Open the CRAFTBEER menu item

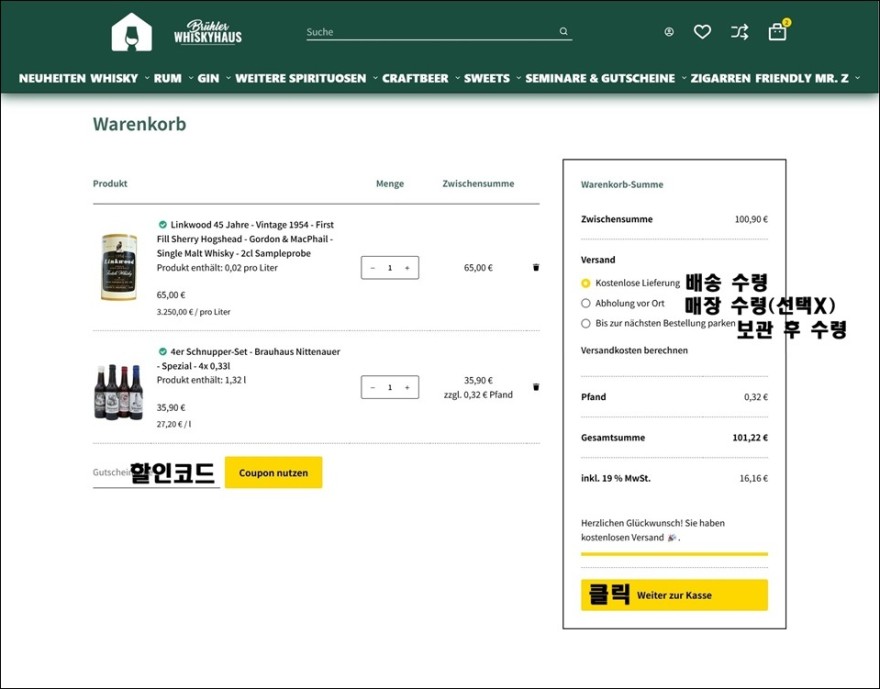pyautogui.click(x=415, y=78)
